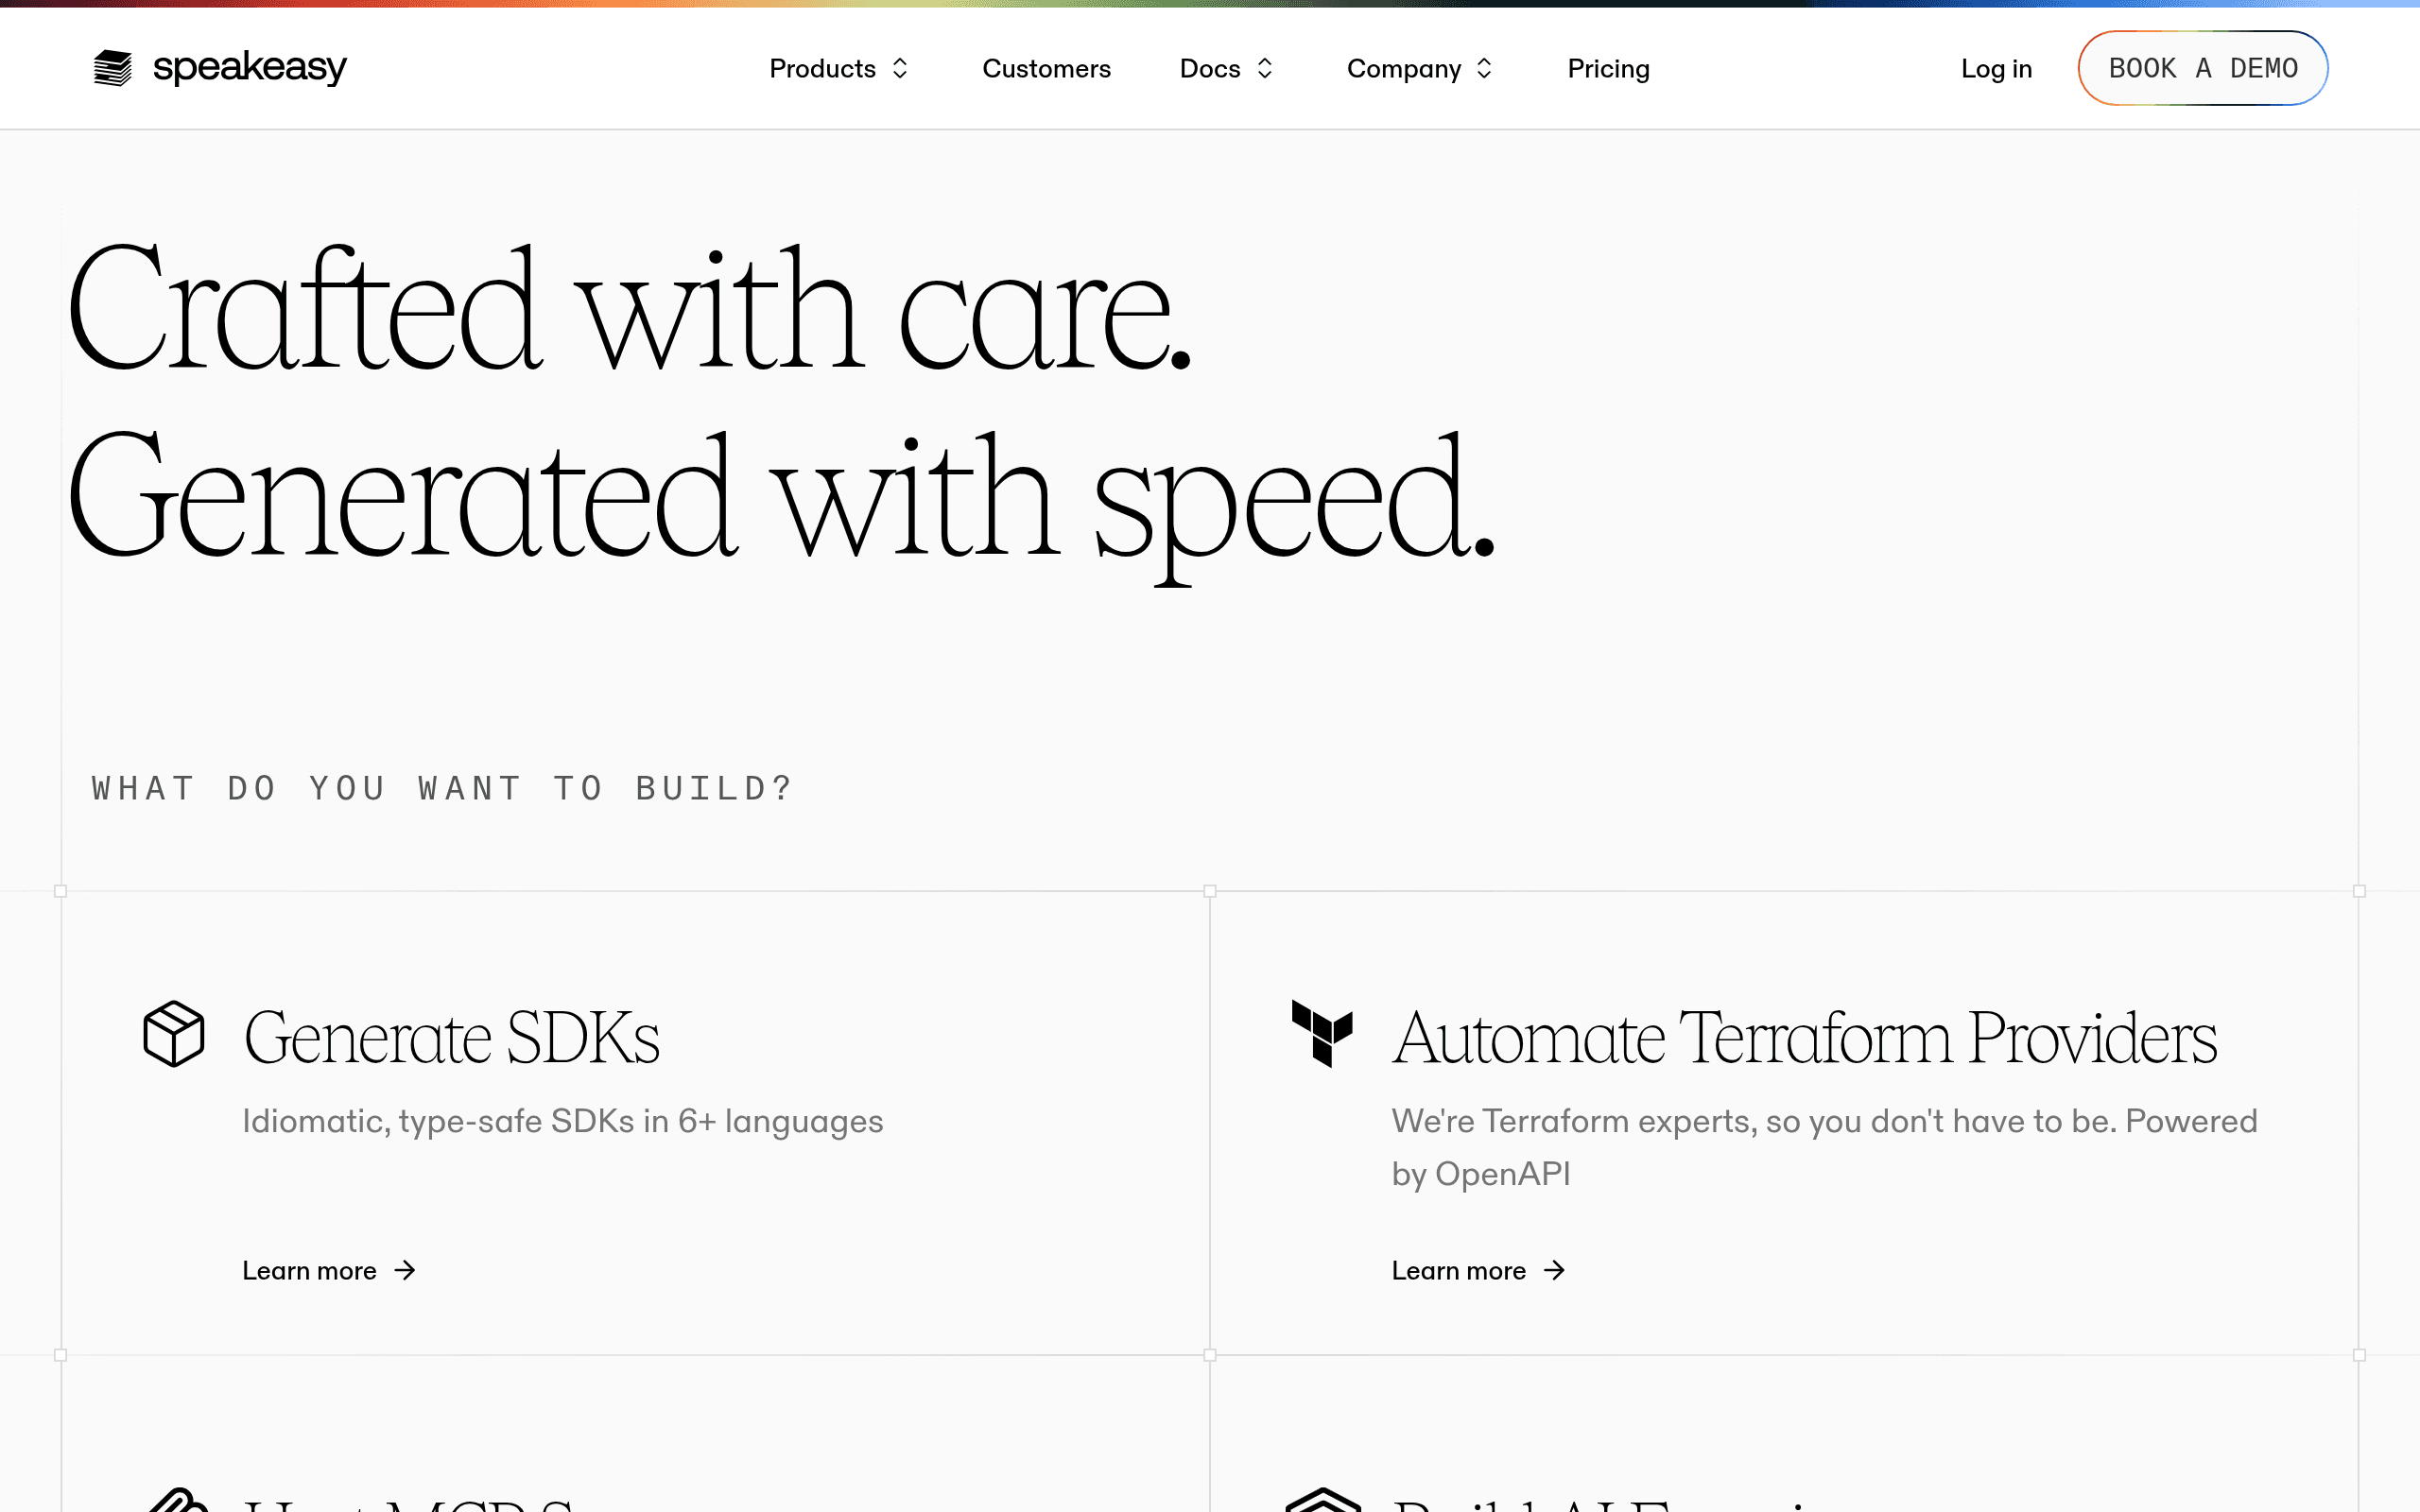
Task: Click the Speakeasy stacked-papers logo icon
Action: pos(112,68)
